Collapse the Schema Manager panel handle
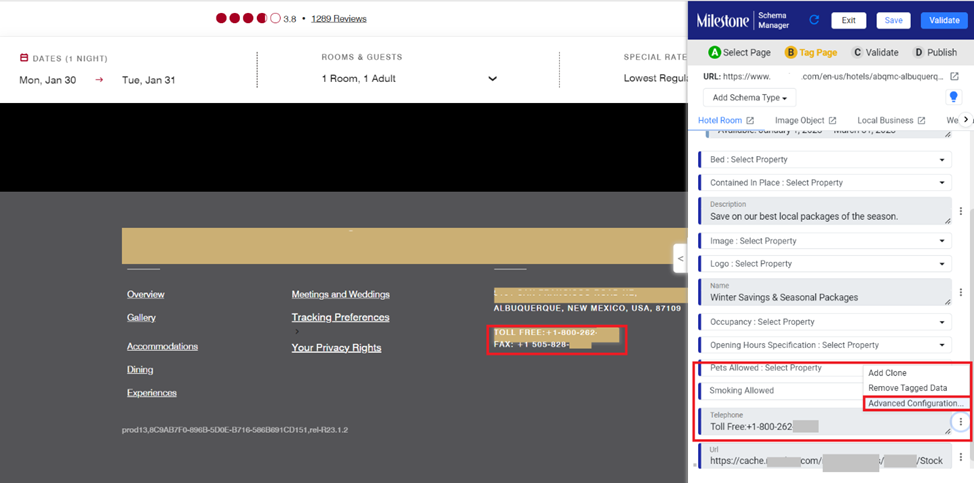974x483 pixels. tap(680, 258)
